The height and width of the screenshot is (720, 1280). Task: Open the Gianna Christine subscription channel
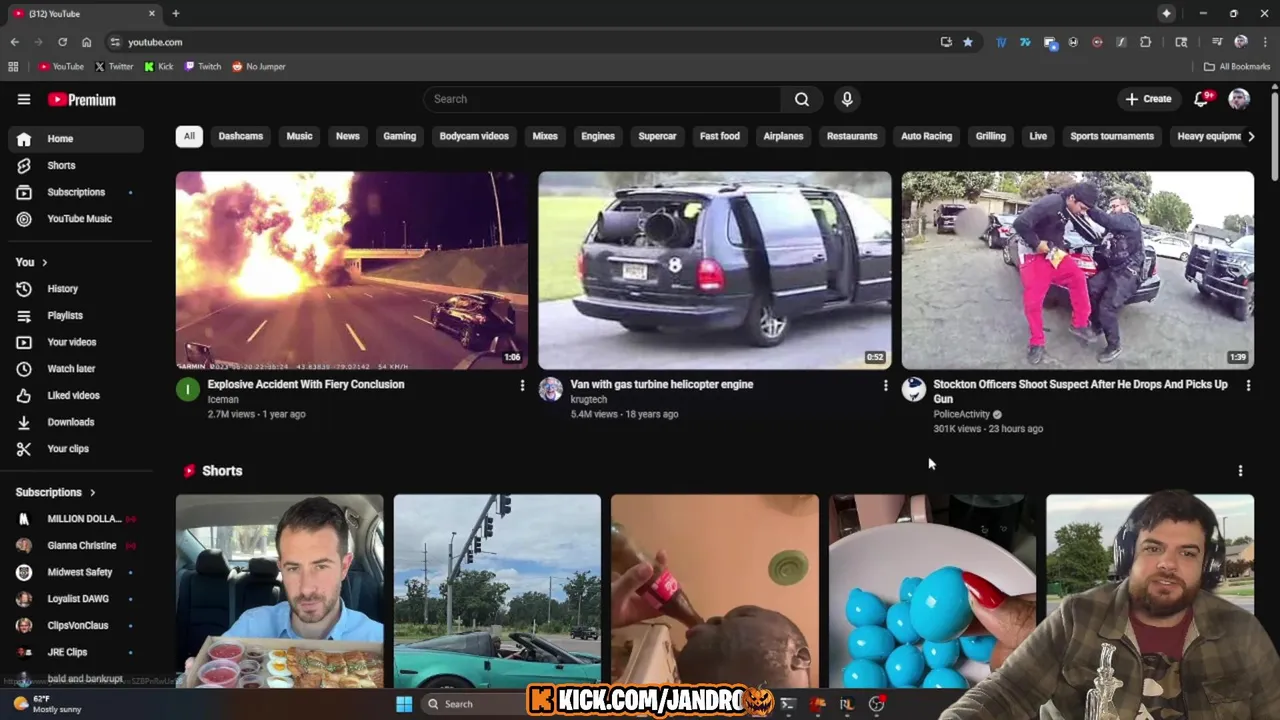pyautogui.click(x=76, y=546)
